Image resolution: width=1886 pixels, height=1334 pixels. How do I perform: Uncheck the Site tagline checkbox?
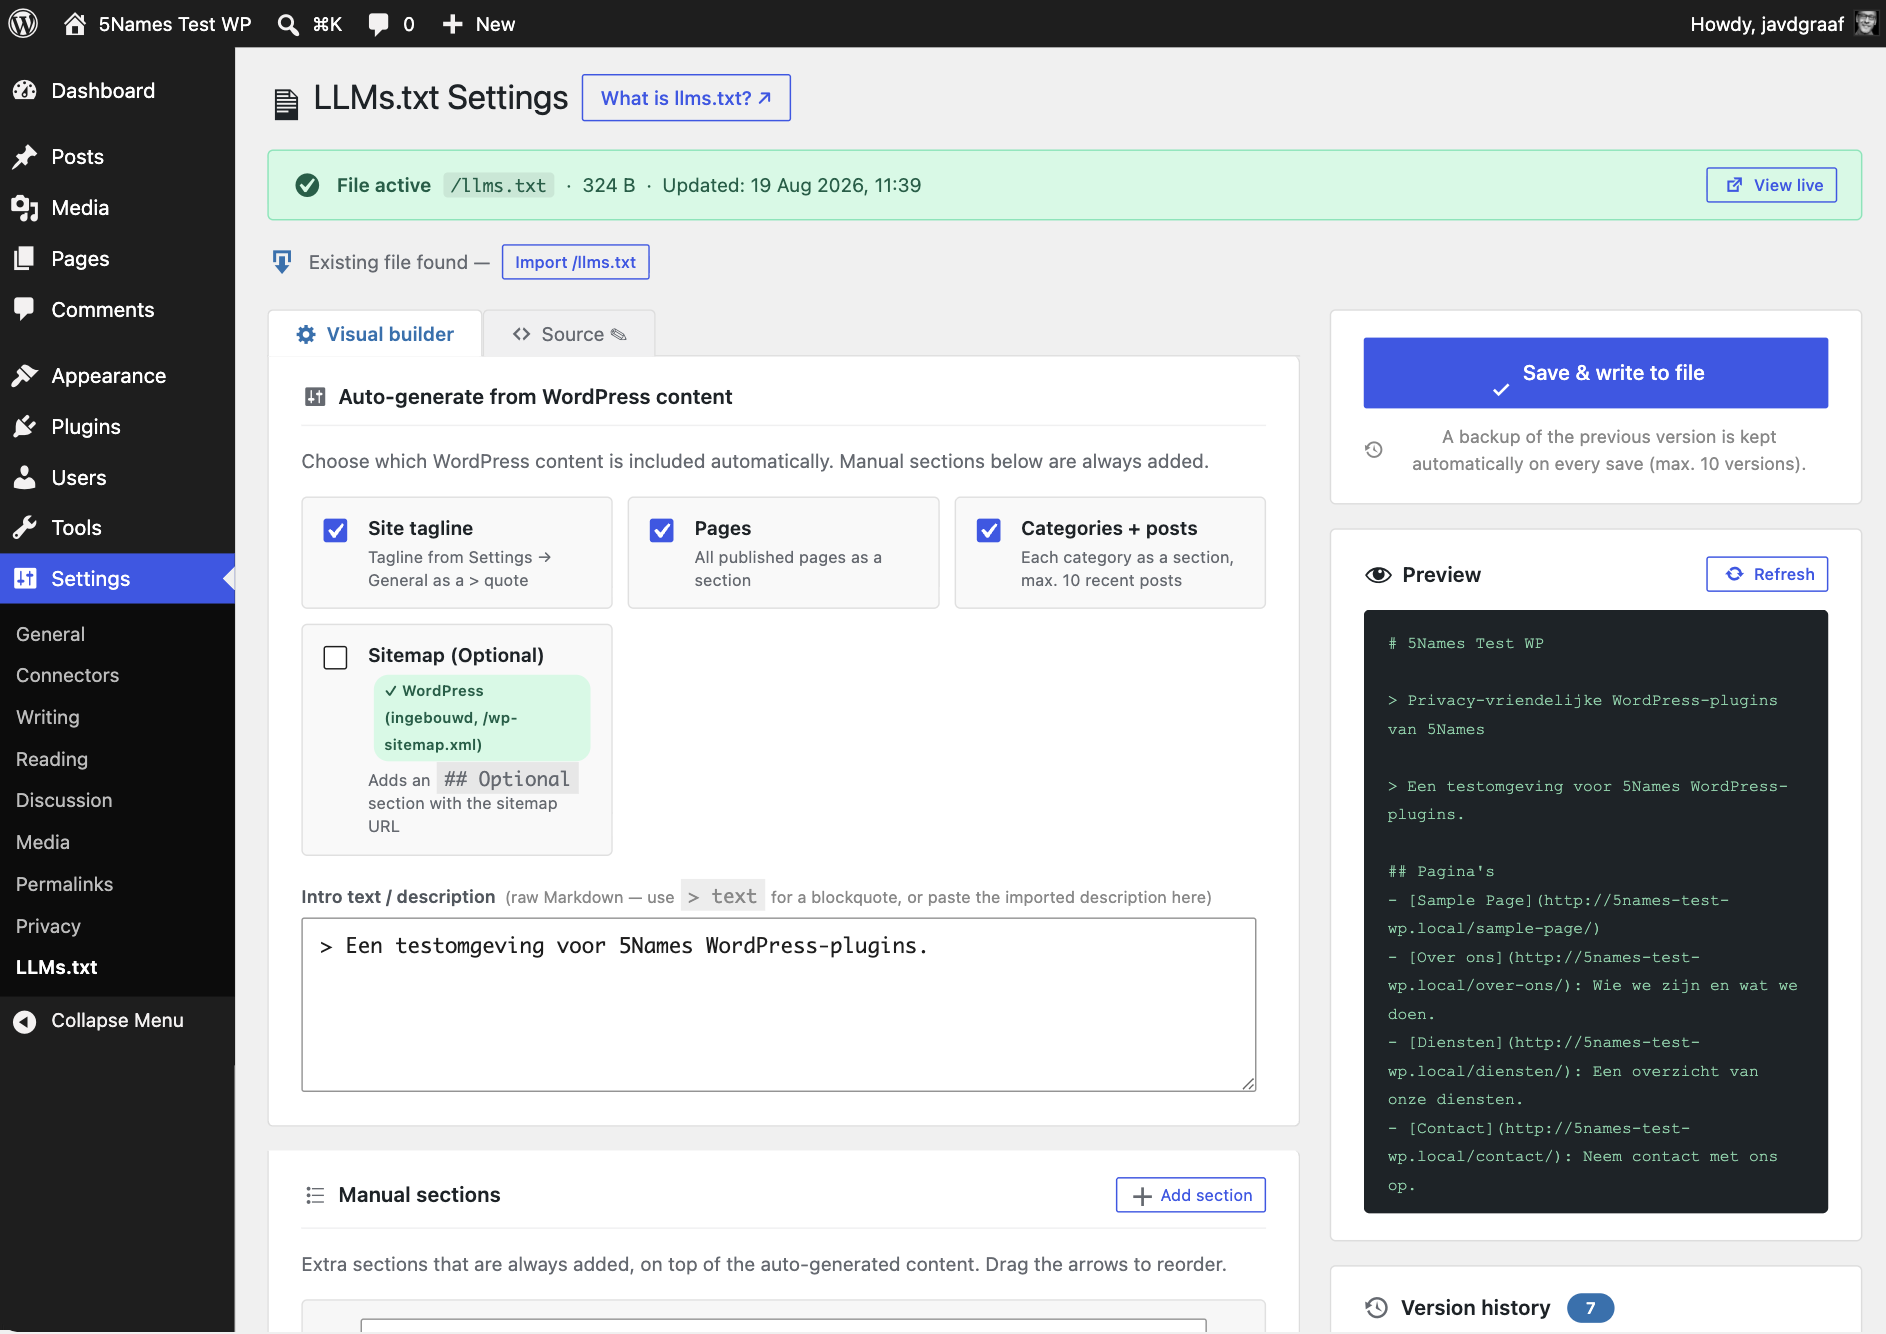point(336,530)
